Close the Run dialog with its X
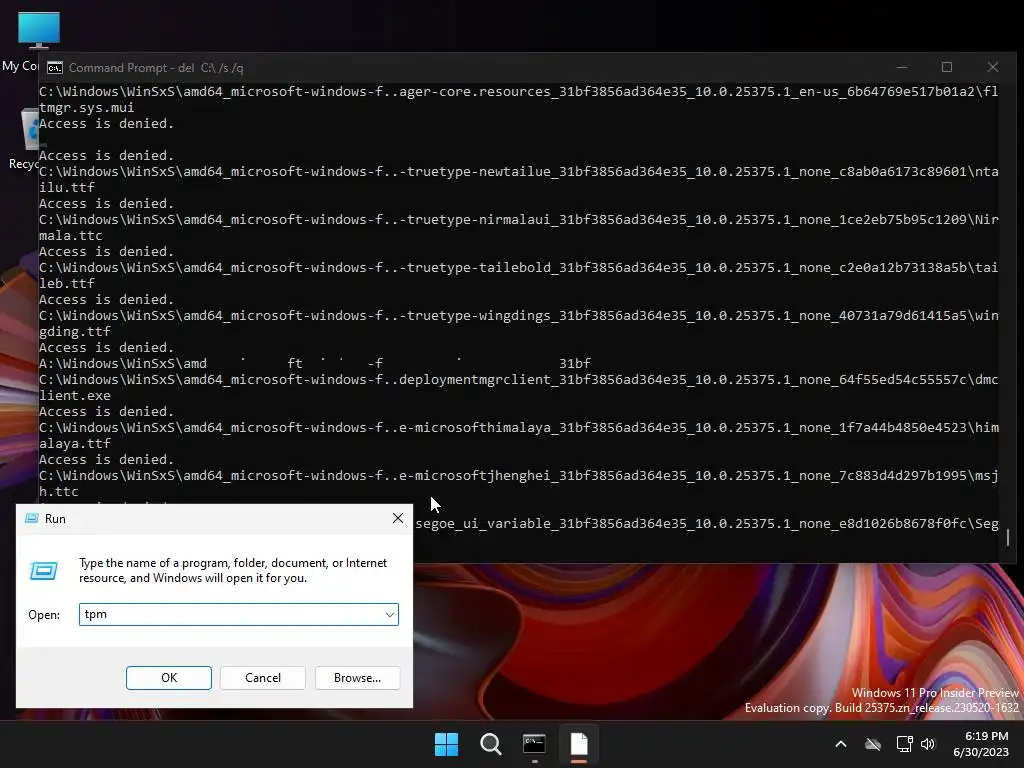The height and width of the screenshot is (768, 1024). [x=398, y=519]
